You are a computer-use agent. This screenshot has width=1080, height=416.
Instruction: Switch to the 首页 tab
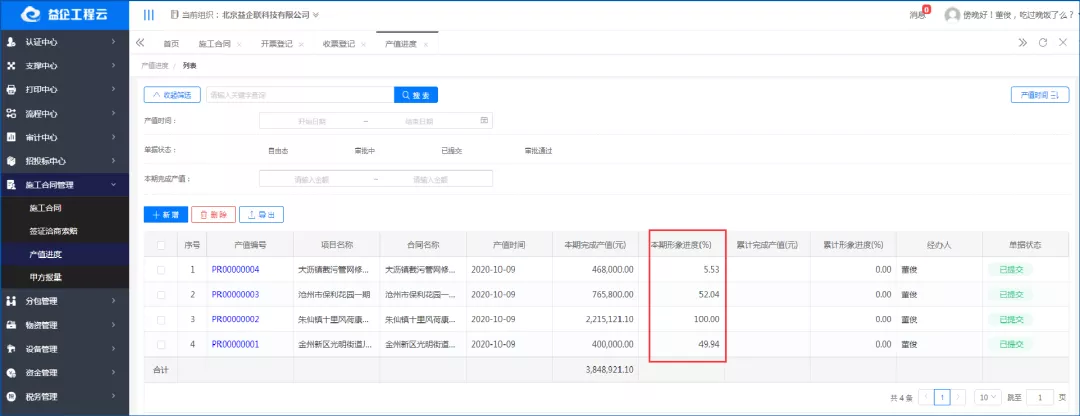[x=171, y=44]
